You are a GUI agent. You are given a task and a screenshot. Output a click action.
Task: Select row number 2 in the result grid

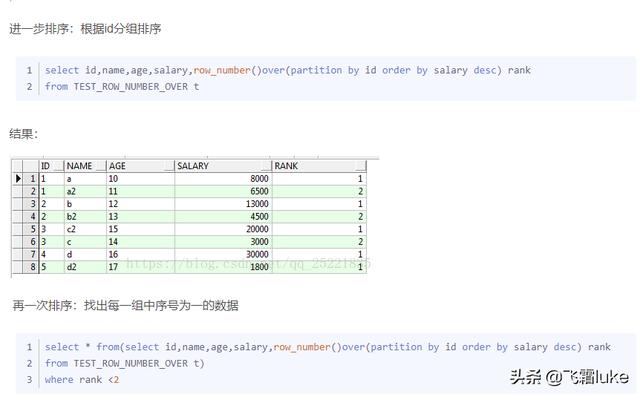point(31,191)
